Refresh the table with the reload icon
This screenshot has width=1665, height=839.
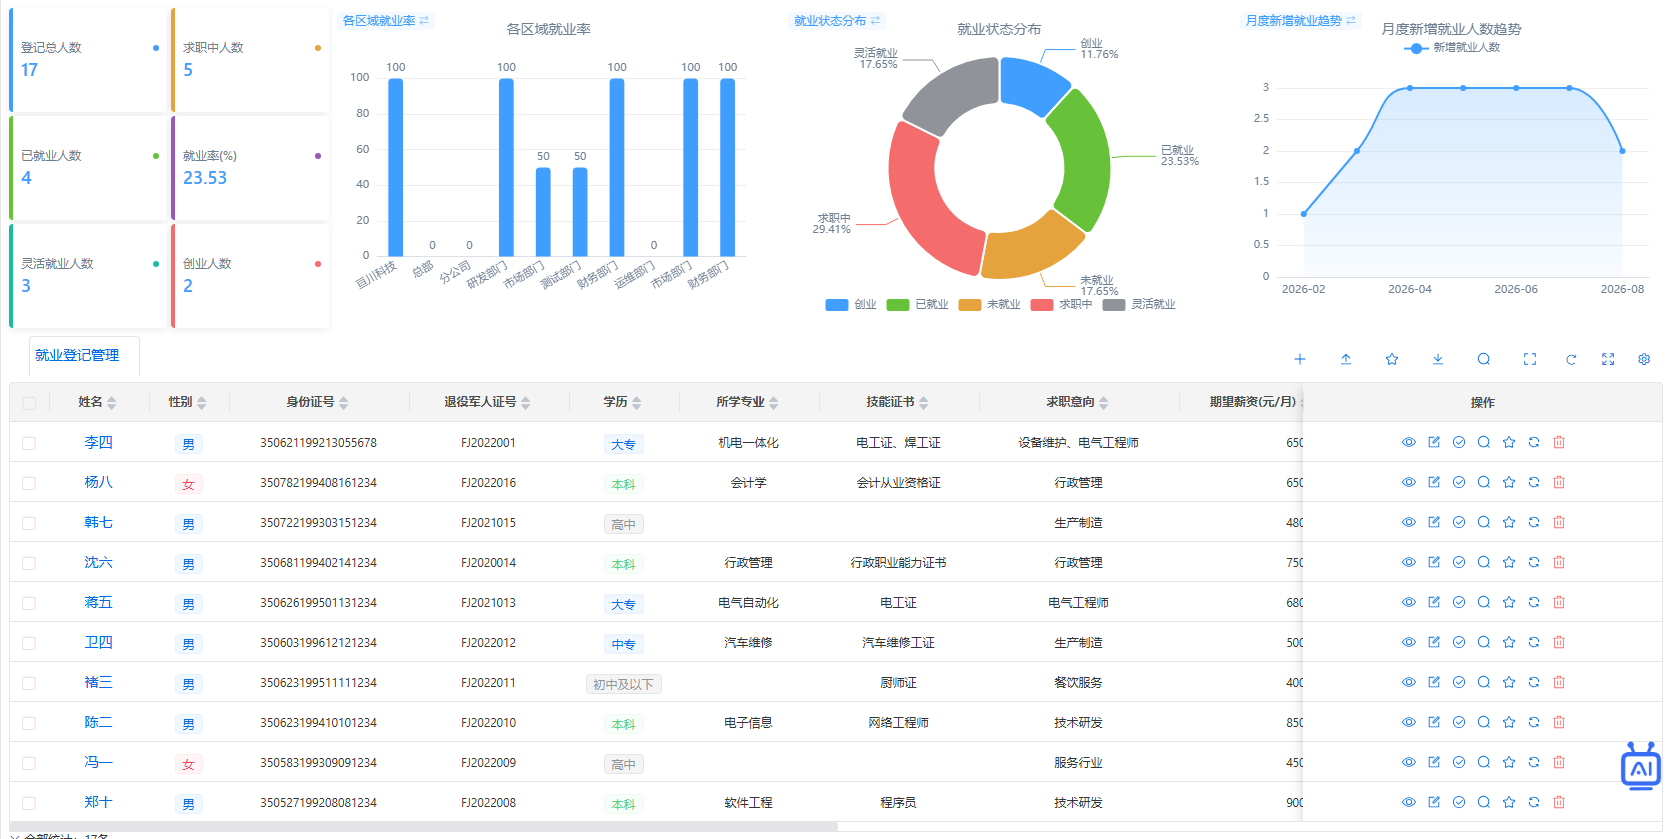(x=1571, y=359)
